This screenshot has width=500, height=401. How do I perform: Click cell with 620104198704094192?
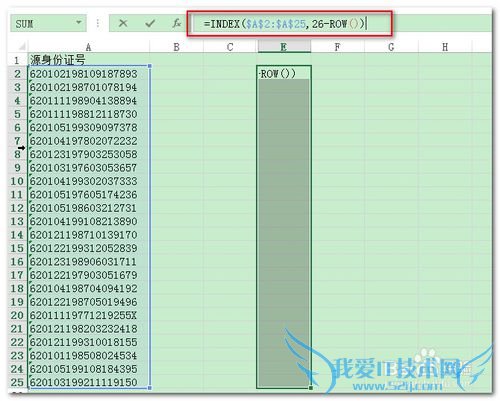pos(89,288)
